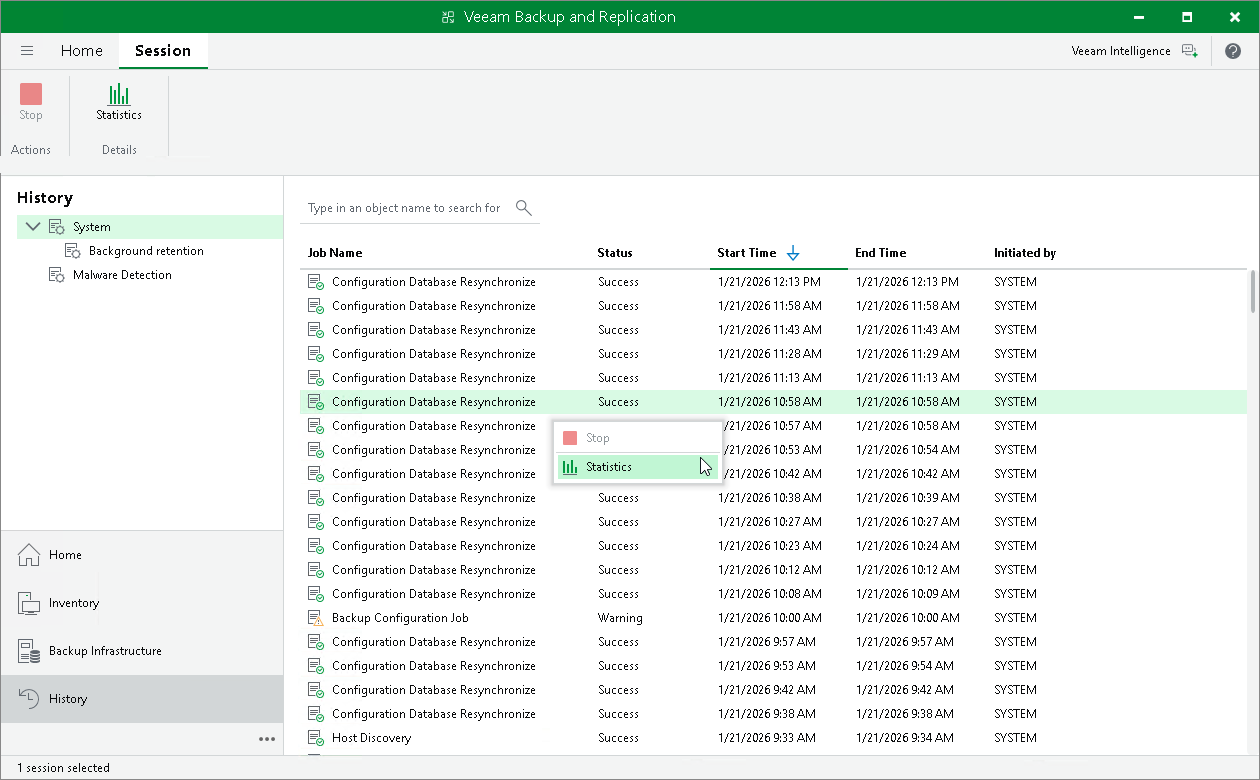This screenshot has width=1260, height=780.
Task: Open Statistics from the ribbon
Action: [x=119, y=102]
